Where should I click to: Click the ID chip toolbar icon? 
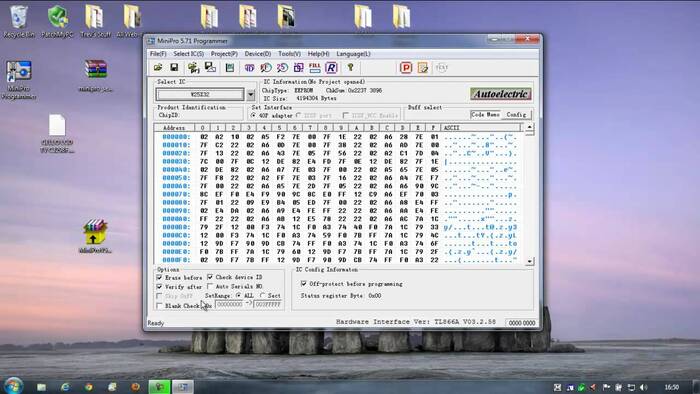(249, 67)
